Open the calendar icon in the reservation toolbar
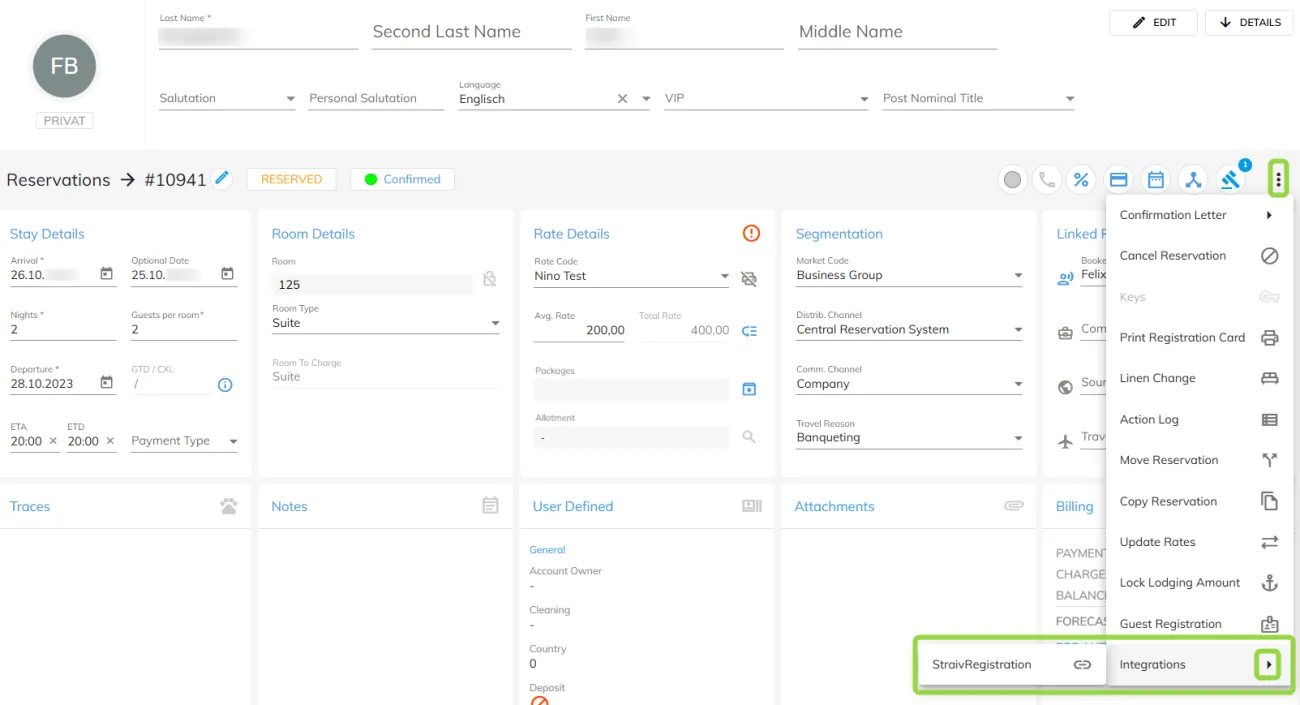 [x=1155, y=179]
